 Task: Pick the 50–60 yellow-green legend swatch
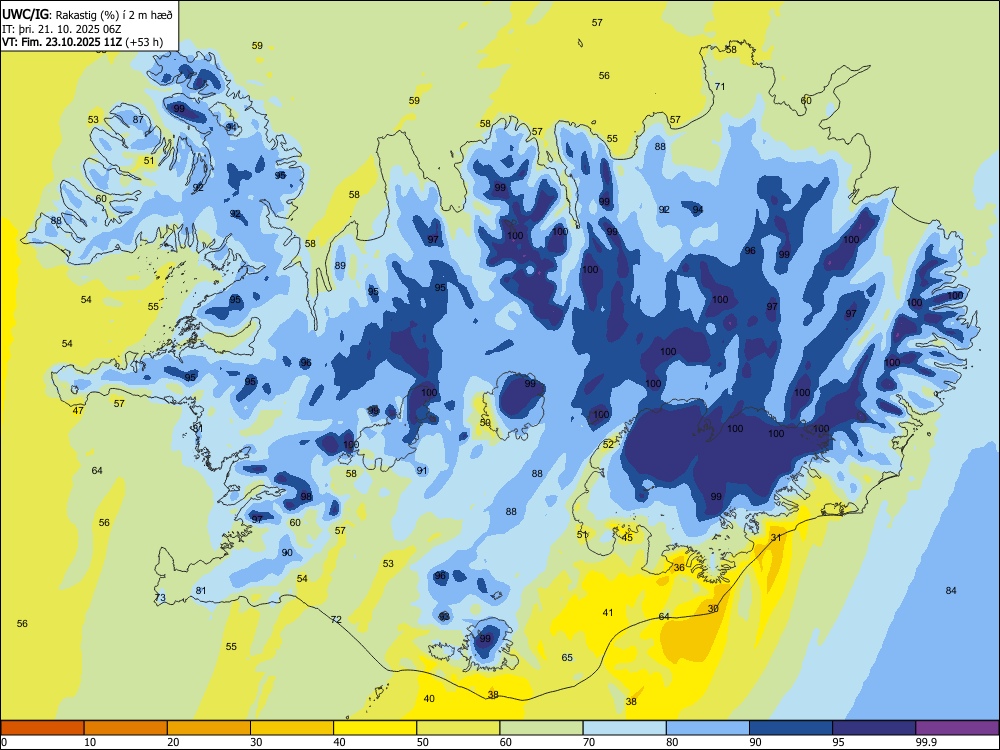click(x=458, y=728)
